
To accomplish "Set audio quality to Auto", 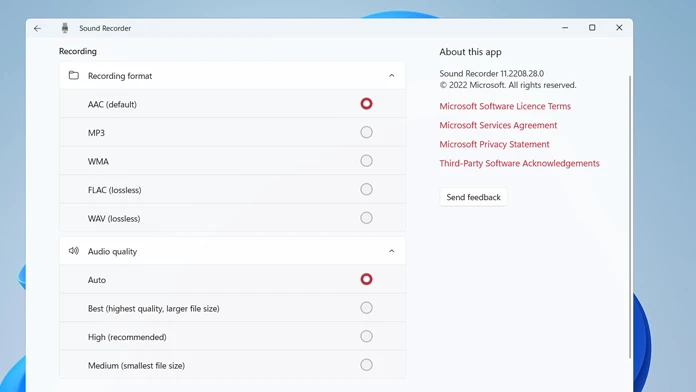I will [366, 279].
